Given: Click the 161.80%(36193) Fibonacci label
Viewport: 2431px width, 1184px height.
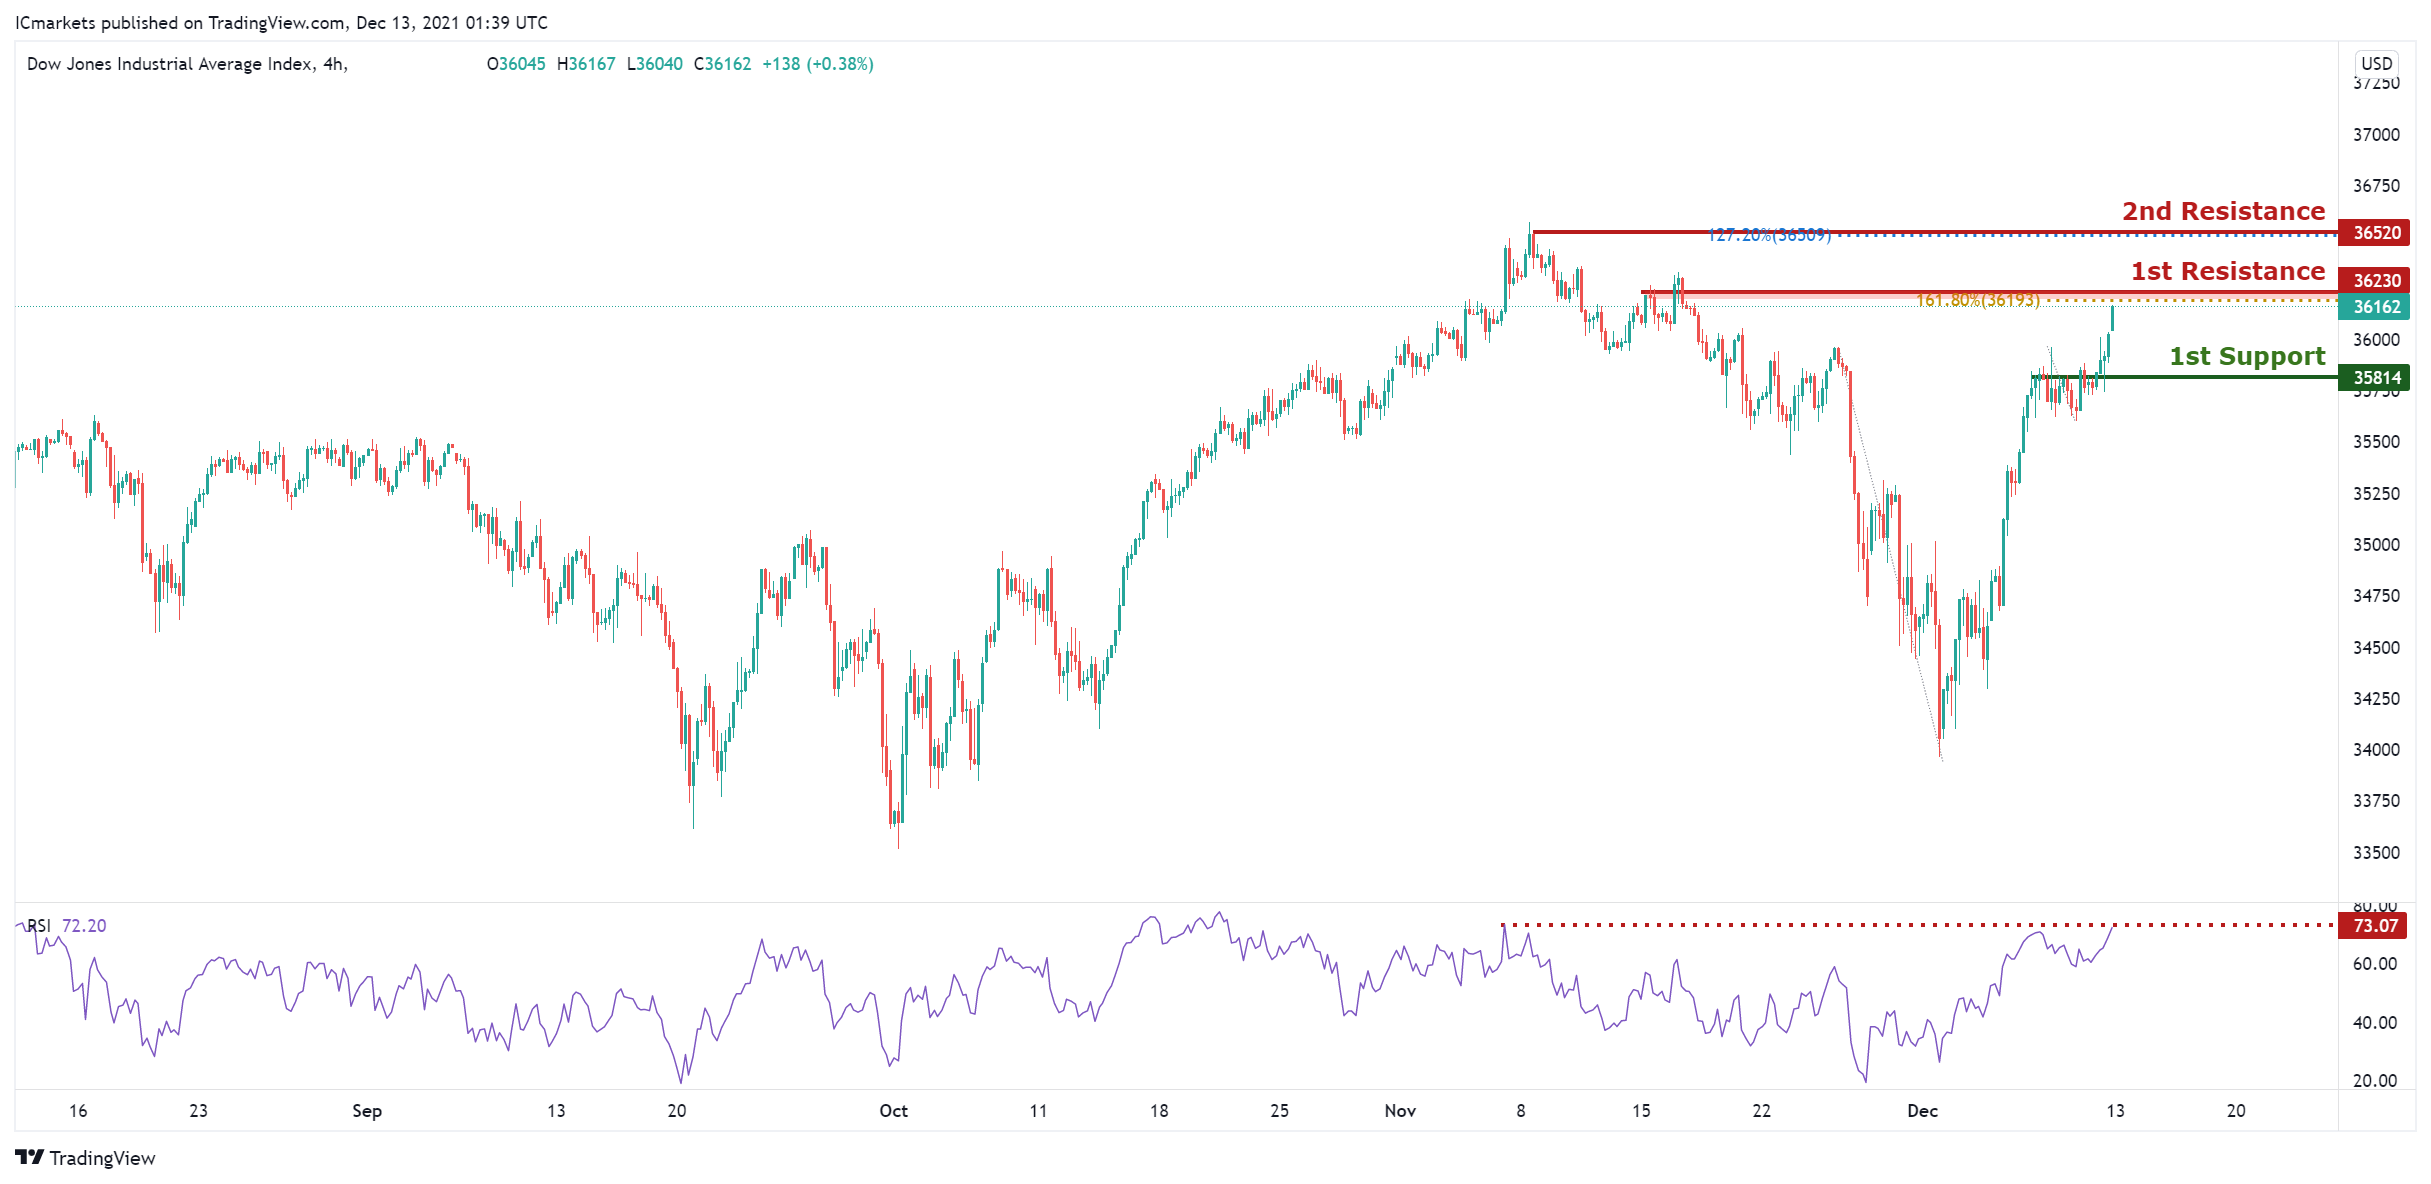Looking at the screenshot, I should 1977,300.
